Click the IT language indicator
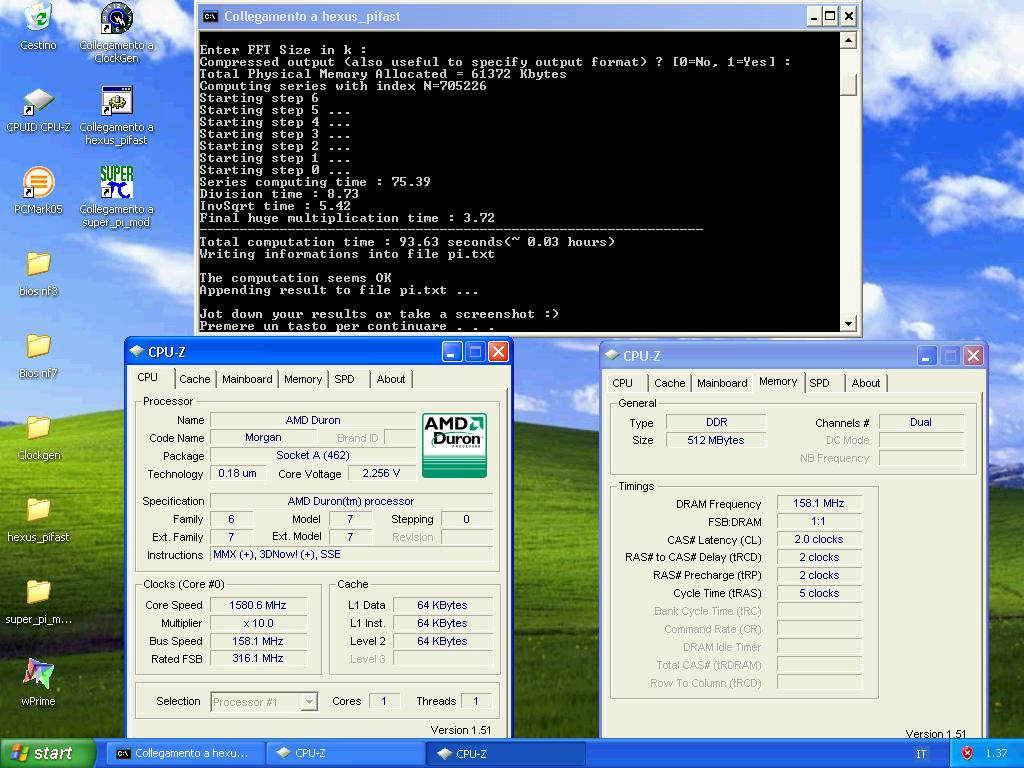This screenshot has width=1024, height=768. pyautogui.click(x=921, y=754)
